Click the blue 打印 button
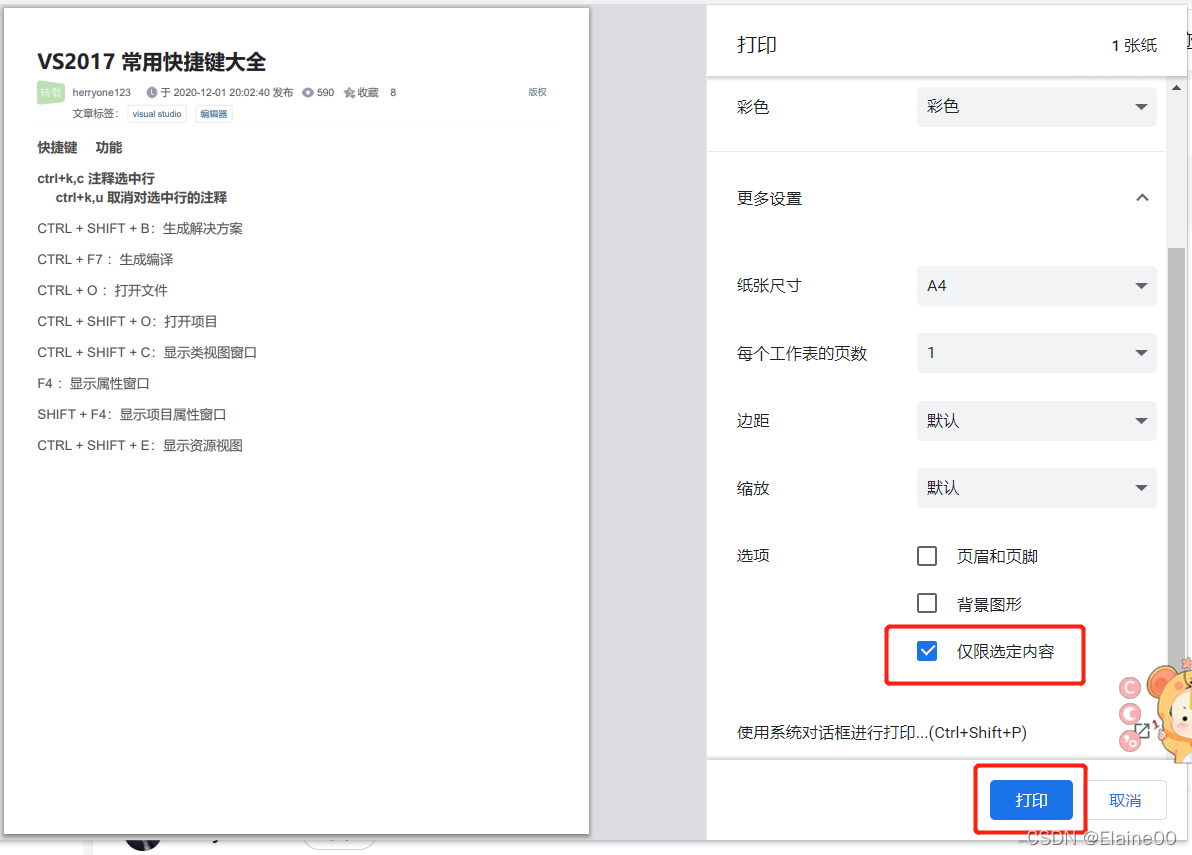 tap(1031, 800)
